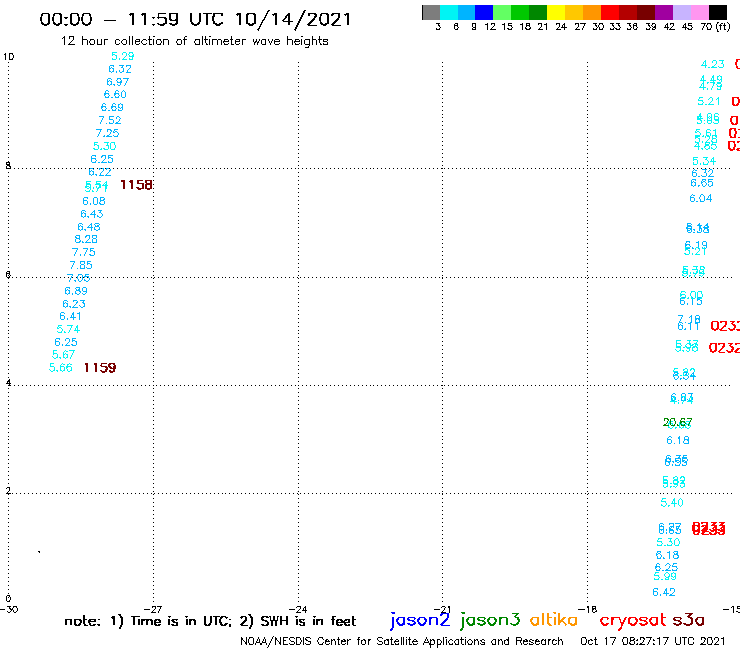Select the 6.48 wave height reading
Screen dimensions: 740x650
(x=89, y=227)
